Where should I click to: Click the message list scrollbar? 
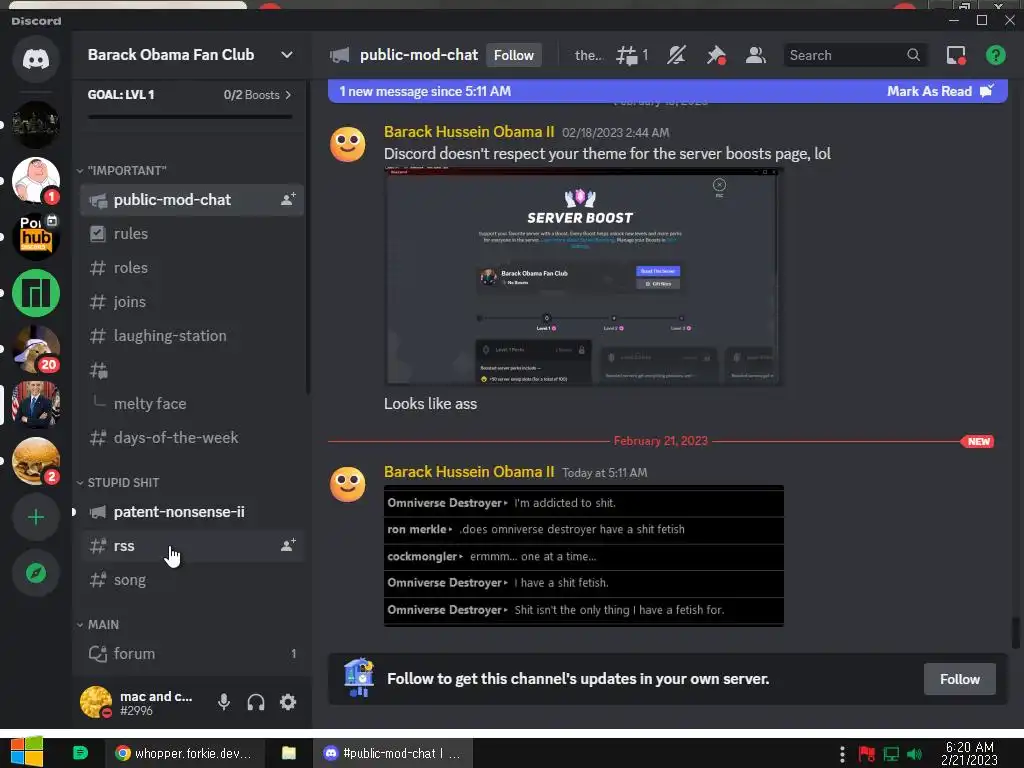click(x=1015, y=633)
